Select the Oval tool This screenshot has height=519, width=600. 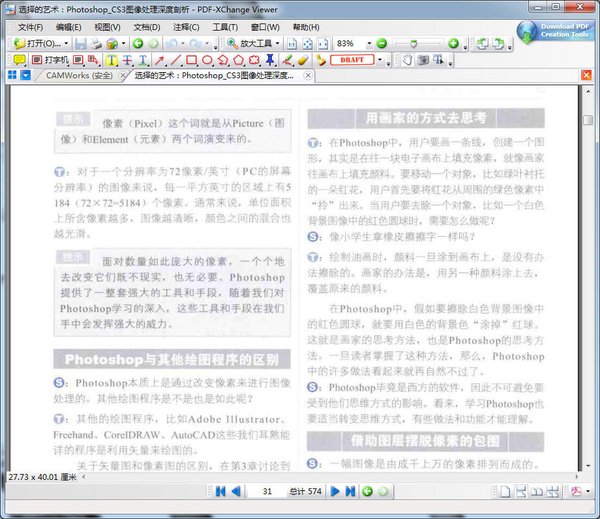(207, 60)
